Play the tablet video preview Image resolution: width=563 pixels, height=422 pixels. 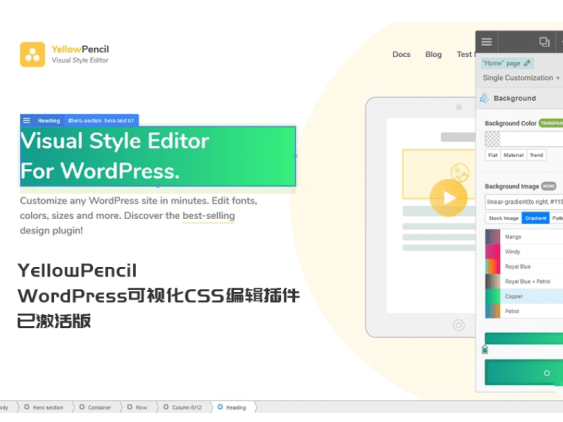click(448, 198)
